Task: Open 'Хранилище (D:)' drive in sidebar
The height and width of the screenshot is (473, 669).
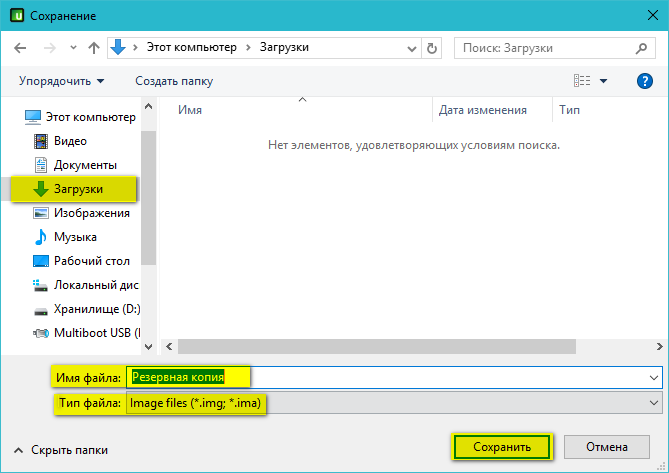Action: click(x=87, y=309)
